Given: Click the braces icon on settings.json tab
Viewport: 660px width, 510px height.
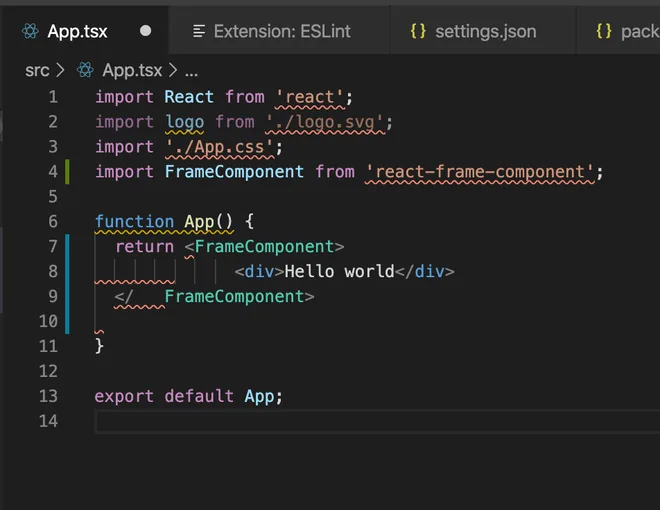Looking at the screenshot, I should [418, 31].
